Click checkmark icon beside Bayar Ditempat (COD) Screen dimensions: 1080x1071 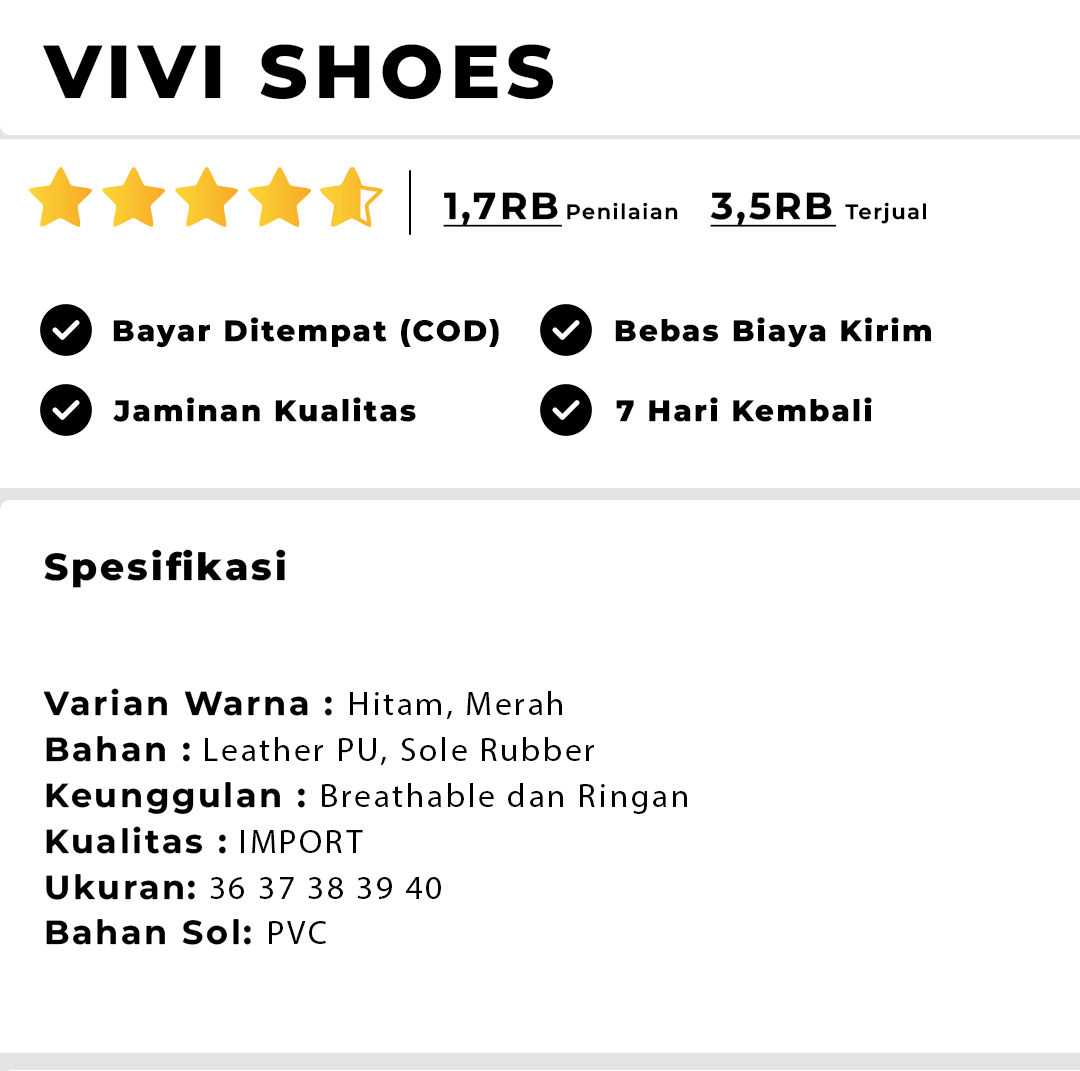point(66,331)
